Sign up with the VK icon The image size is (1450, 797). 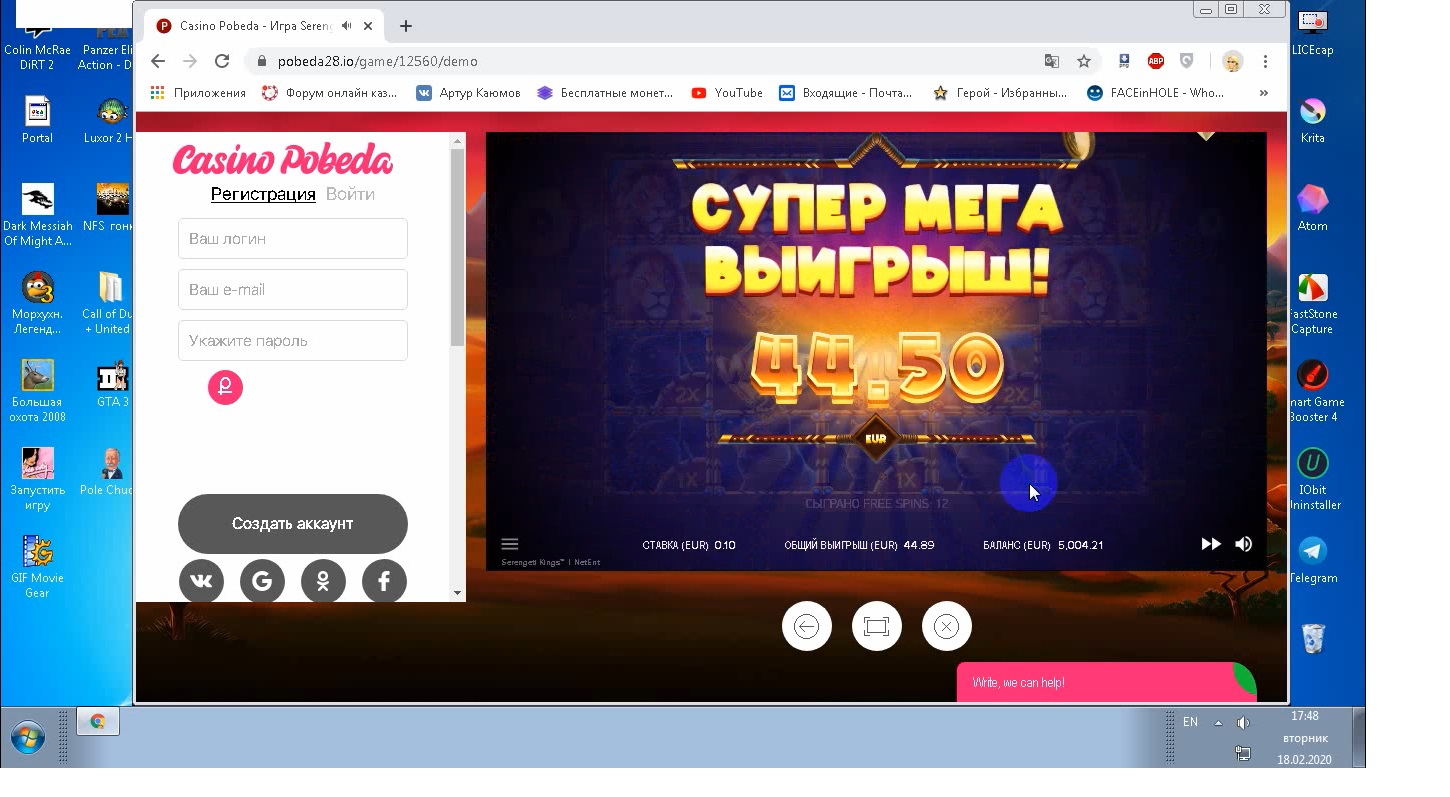tap(202, 581)
